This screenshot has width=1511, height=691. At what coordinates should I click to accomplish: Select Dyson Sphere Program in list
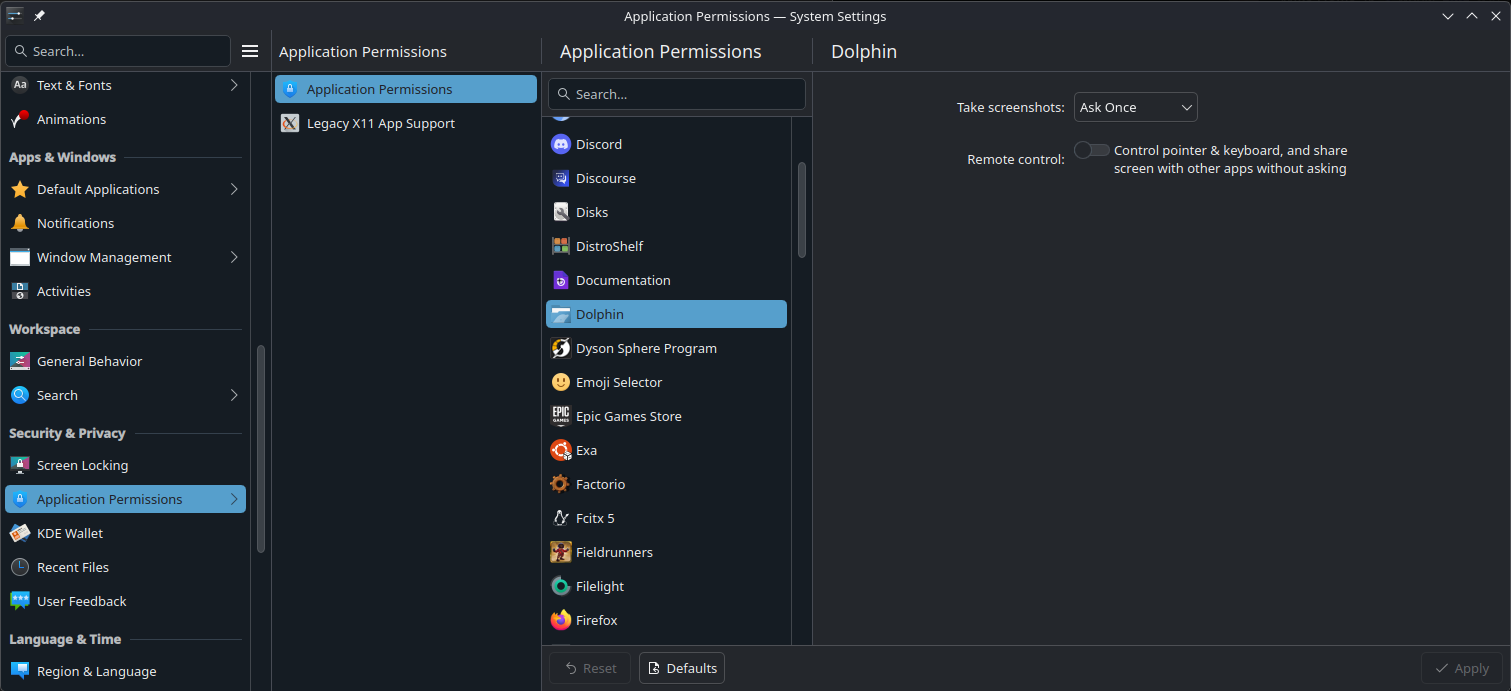666,348
